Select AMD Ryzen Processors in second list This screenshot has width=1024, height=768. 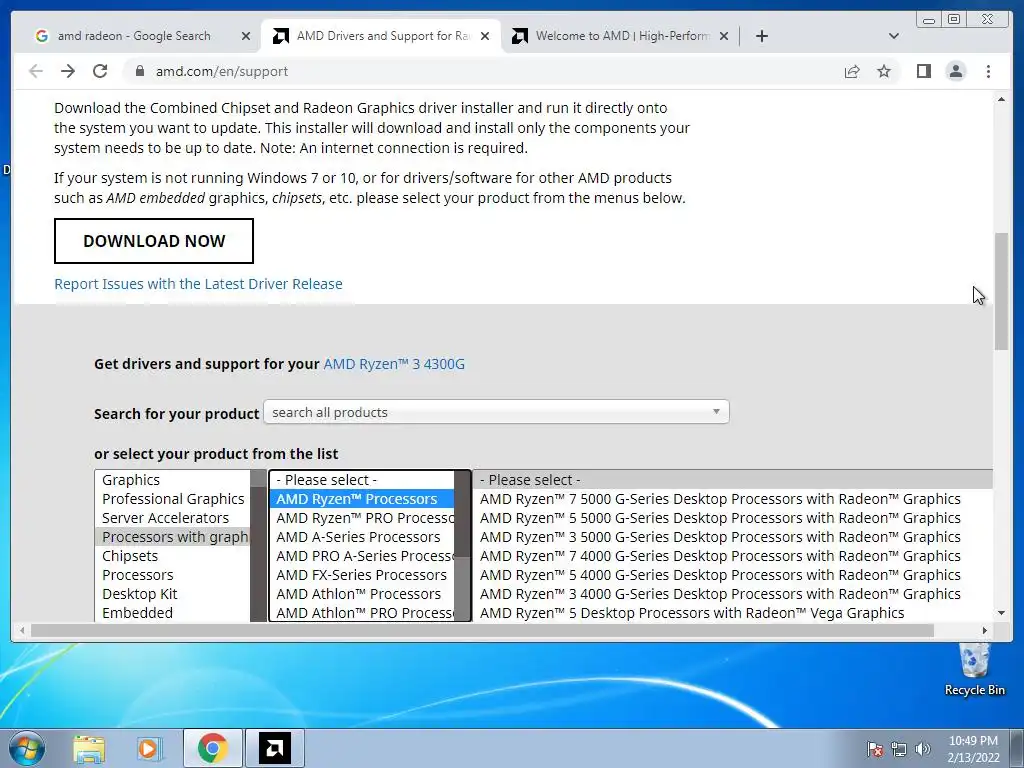362,499
